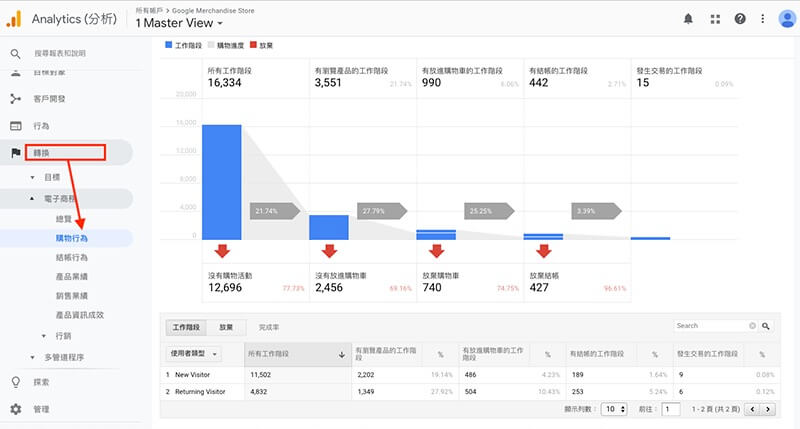Click the 所有帳戶 breadcrumb link
Screen dimensions: 800x429
pos(149,11)
